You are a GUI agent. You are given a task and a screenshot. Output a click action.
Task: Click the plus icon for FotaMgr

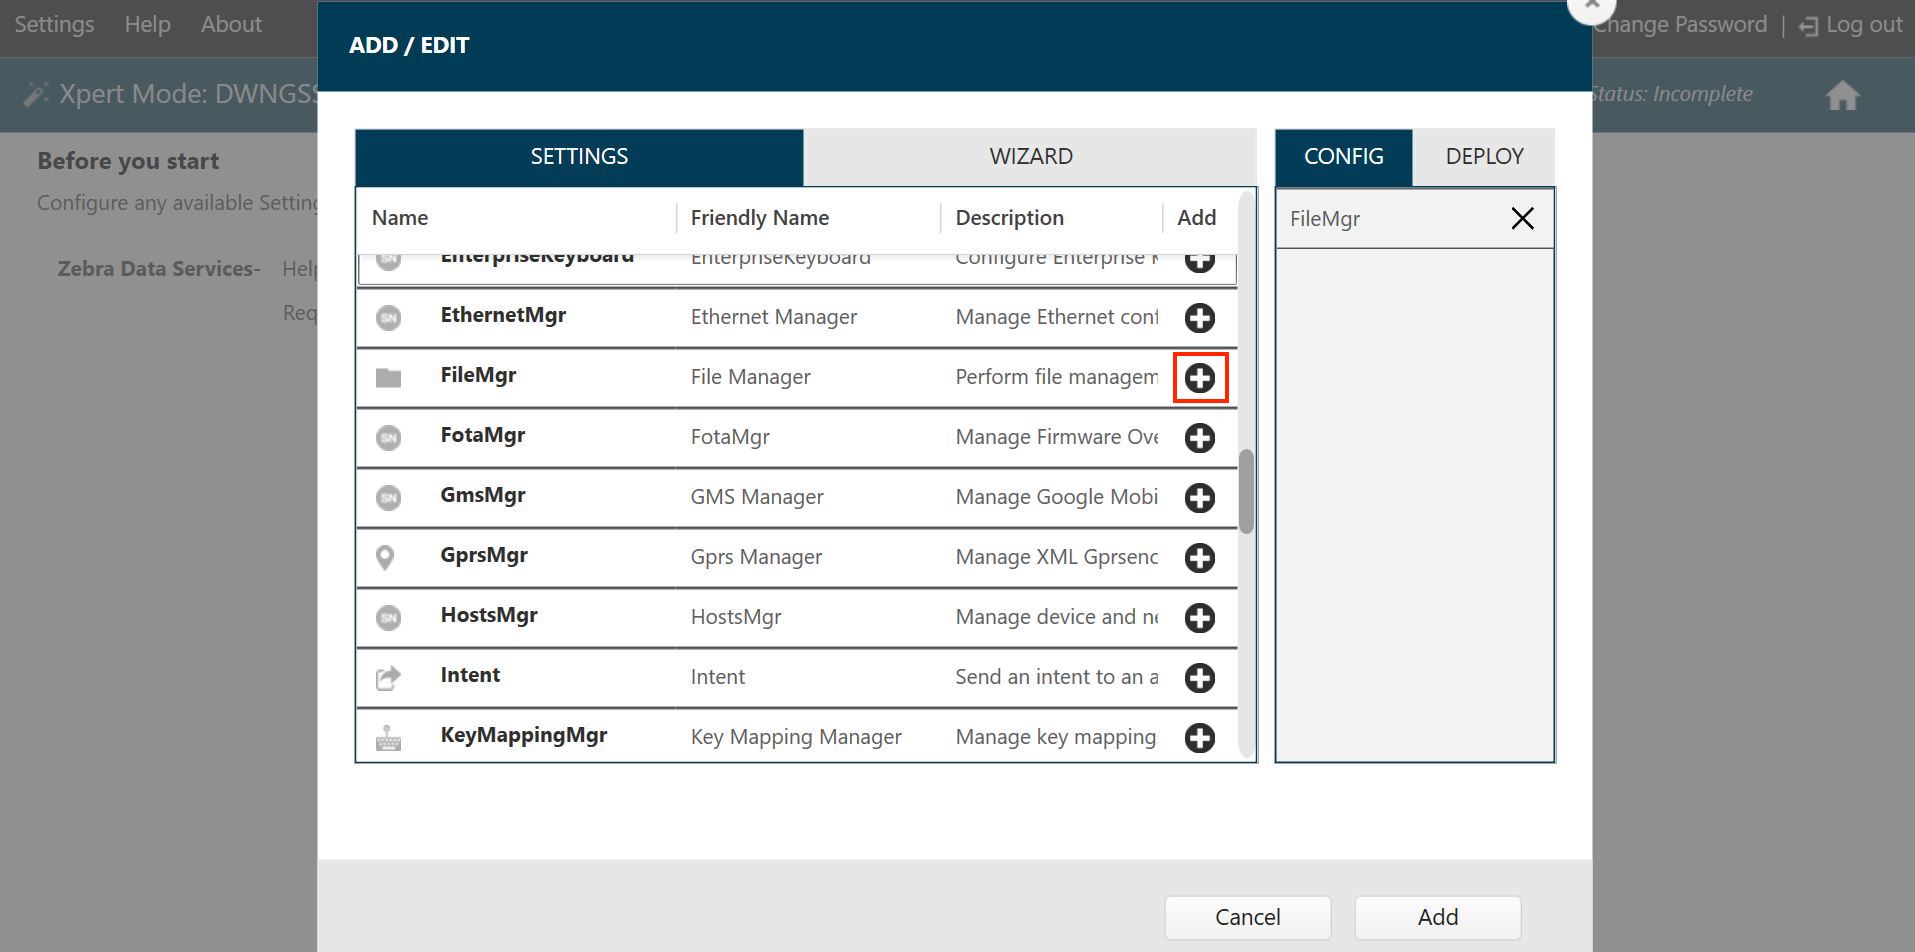pos(1199,438)
